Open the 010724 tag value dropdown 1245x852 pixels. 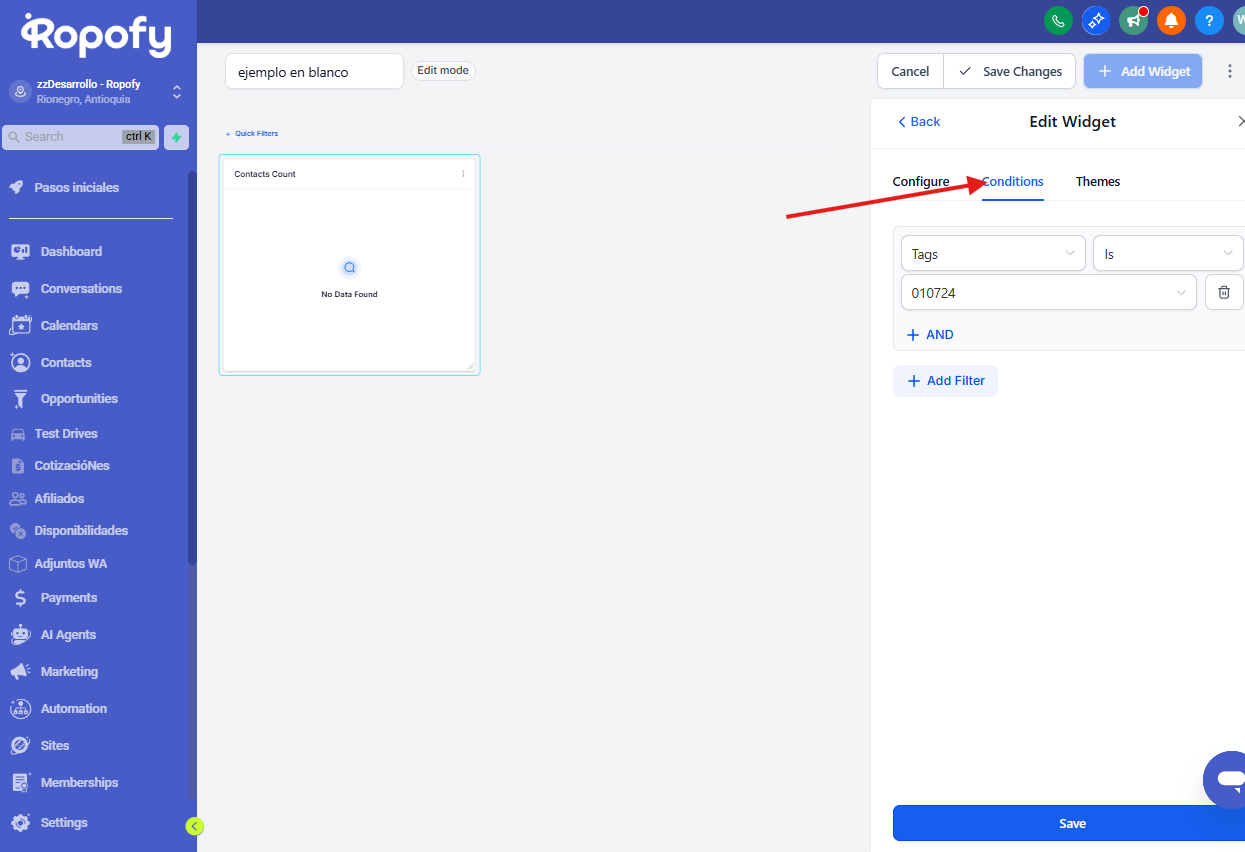(1047, 293)
